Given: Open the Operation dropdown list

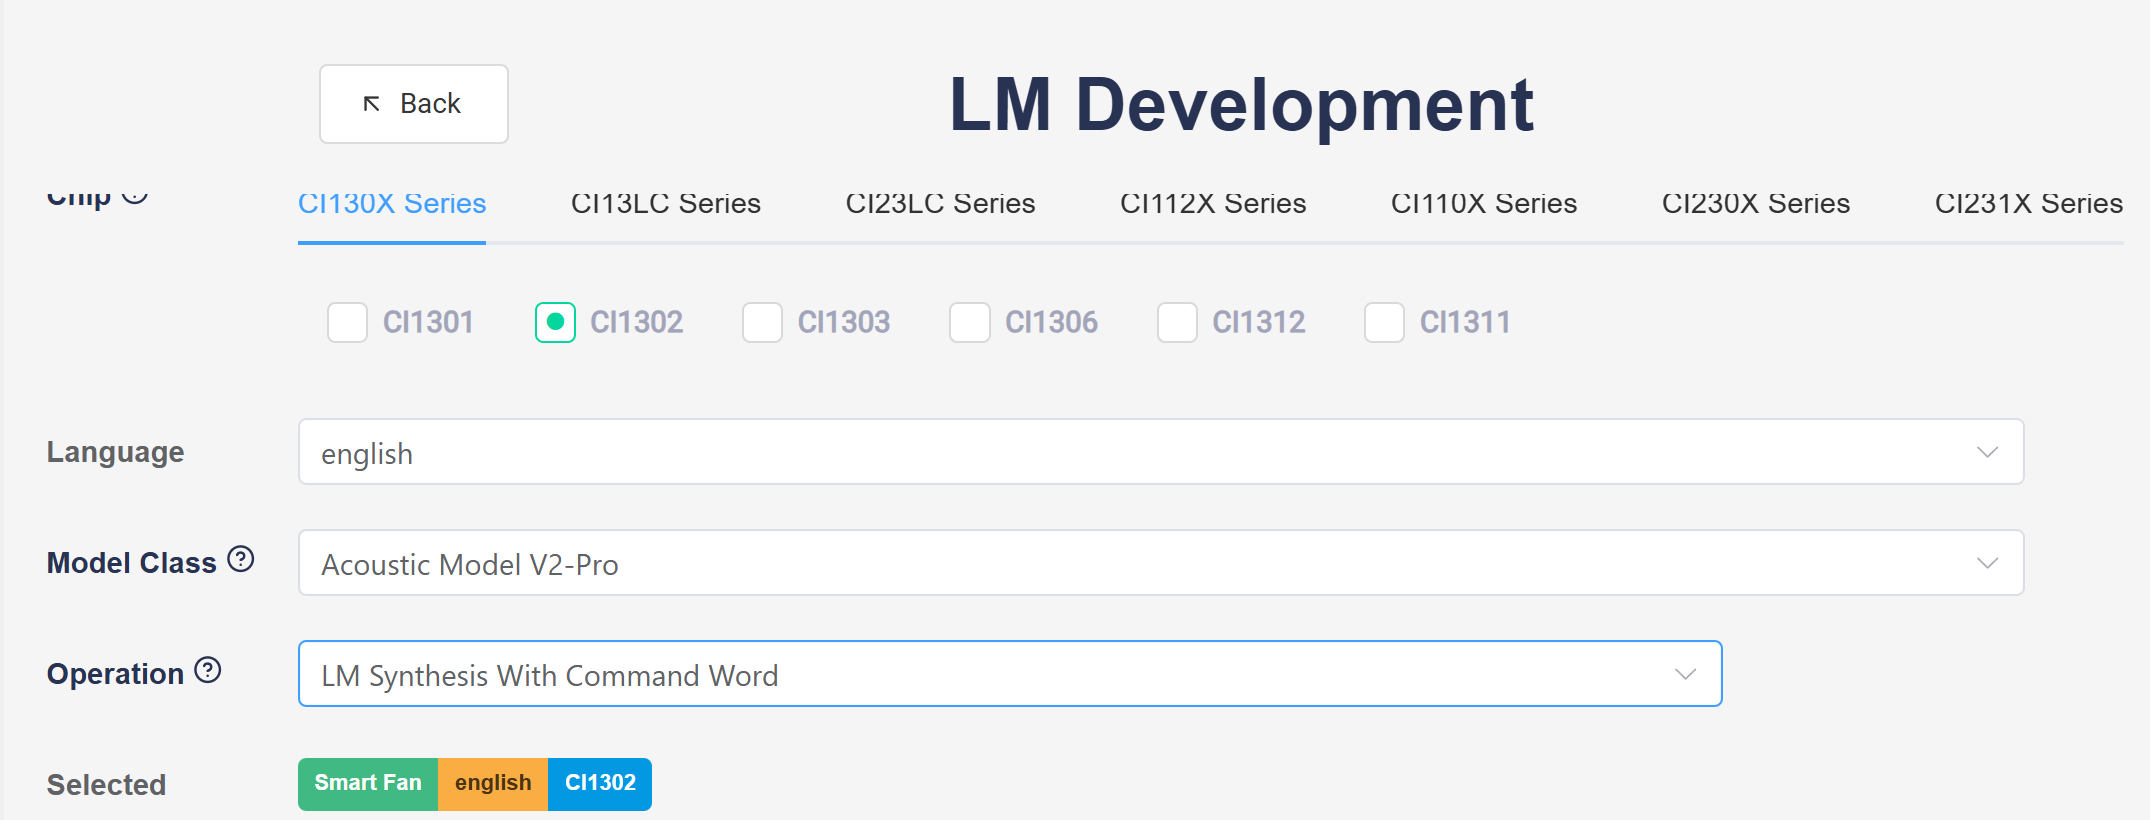Looking at the screenshot, I should tap(1009, 674).
